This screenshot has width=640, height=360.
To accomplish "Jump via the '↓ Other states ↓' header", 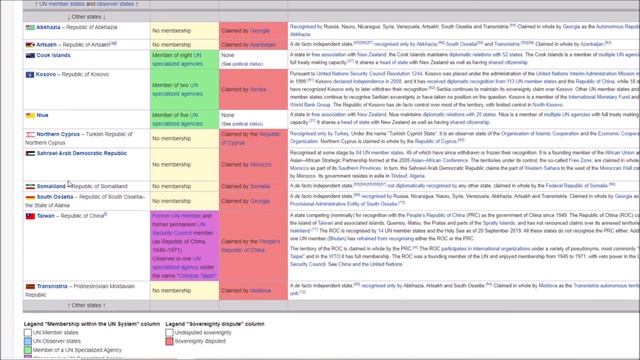I will [x=86, y=17].
